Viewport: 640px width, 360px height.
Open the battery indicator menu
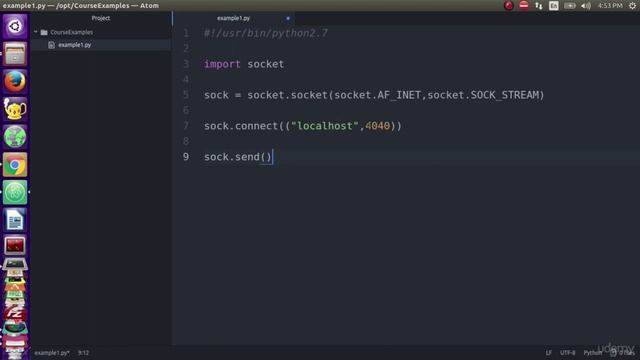click(x=570, y=6)
